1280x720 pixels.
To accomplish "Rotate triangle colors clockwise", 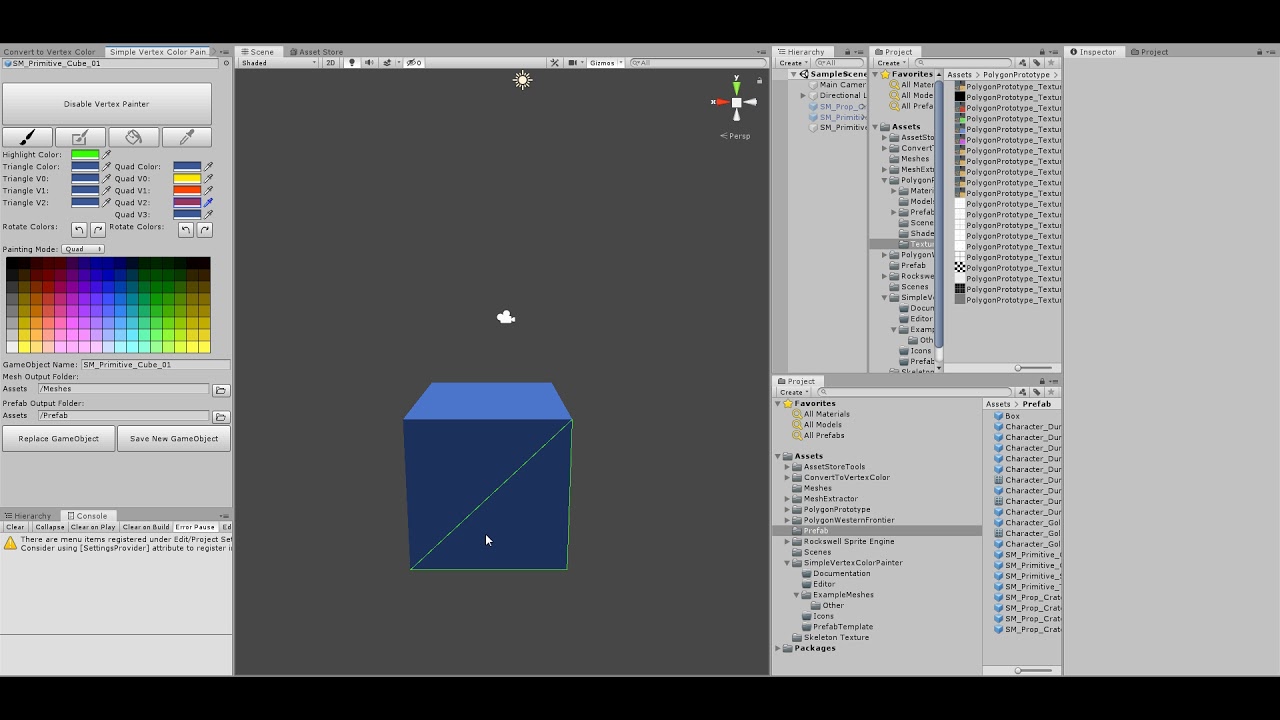I will (x=98, y=230).
